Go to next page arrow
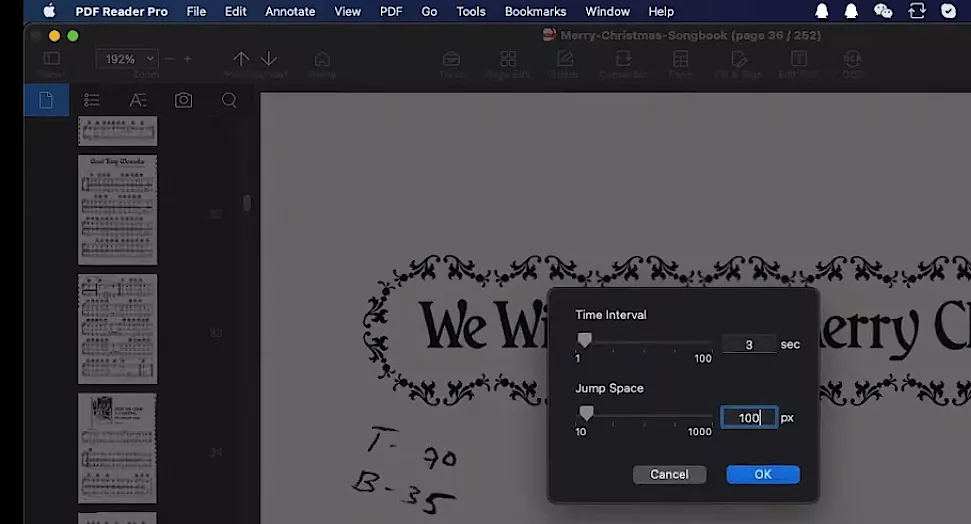Viewport: 971px width, 524px height. [269, 59]
